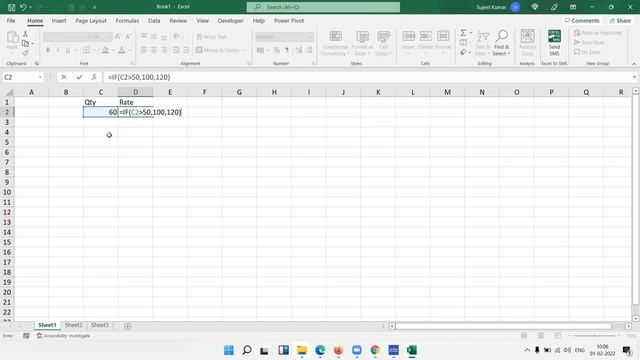
Task: Toggle Underline formatting
Action: pyautogui.click(x=68, y=50)
